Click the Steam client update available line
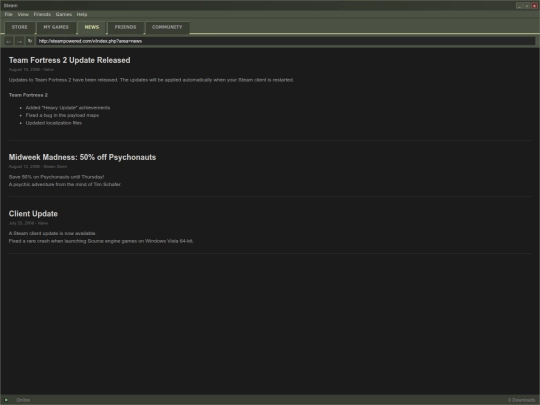 [x=52, y=233]
